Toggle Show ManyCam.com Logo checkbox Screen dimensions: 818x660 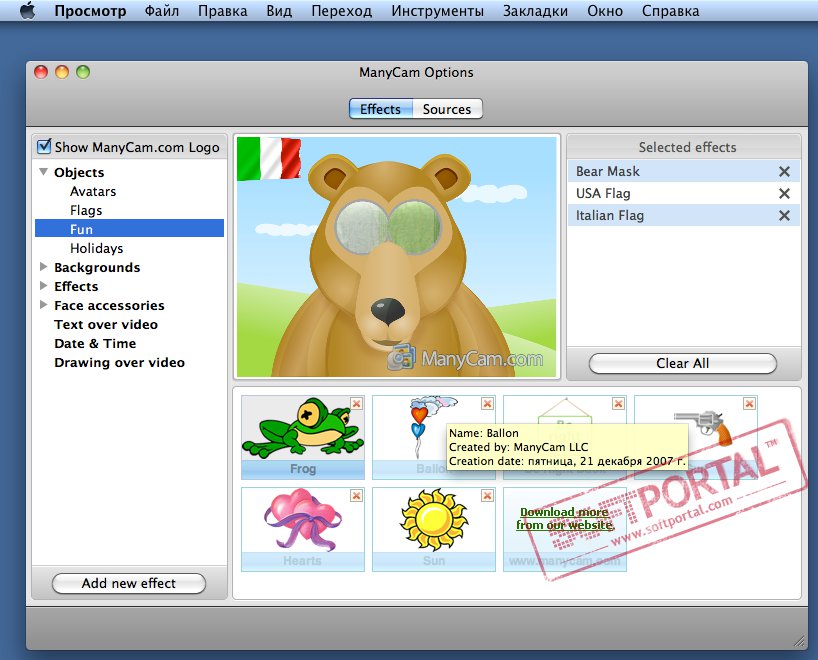44,147
